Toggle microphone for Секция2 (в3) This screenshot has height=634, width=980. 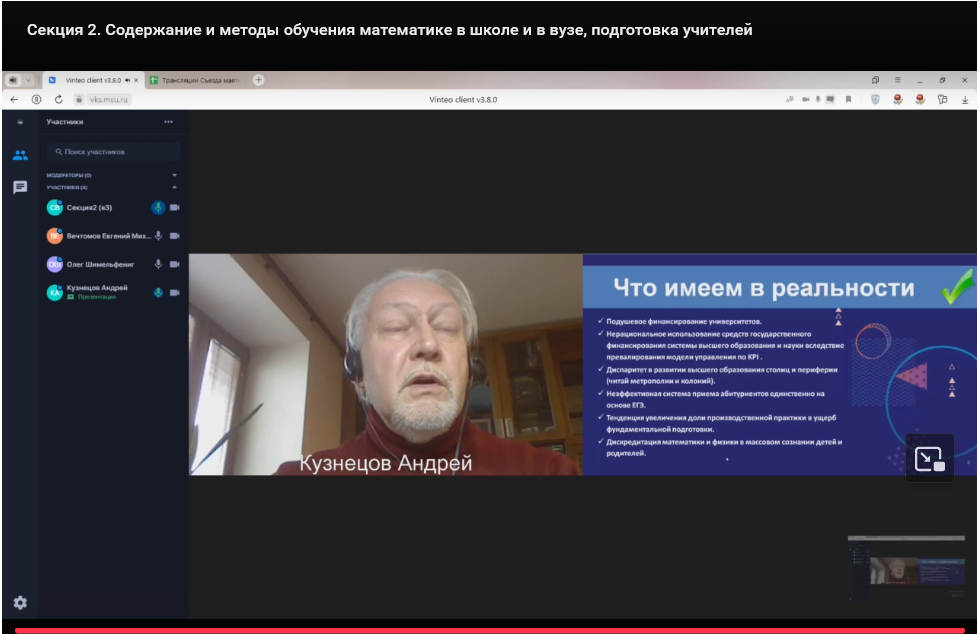point(158,207)
